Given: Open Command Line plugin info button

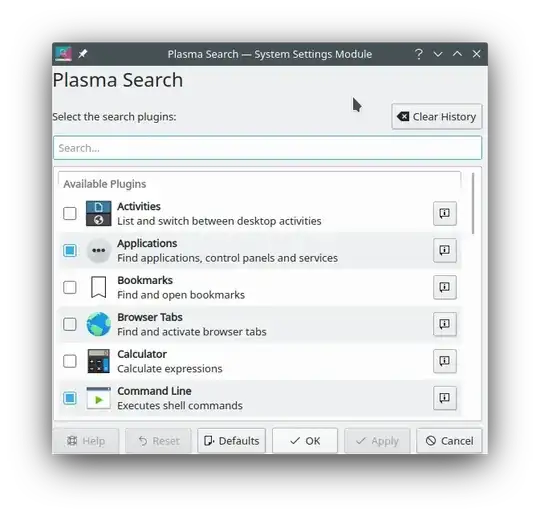Looking at the screenshot, I should pyautogui.click(x=445, y=398).
